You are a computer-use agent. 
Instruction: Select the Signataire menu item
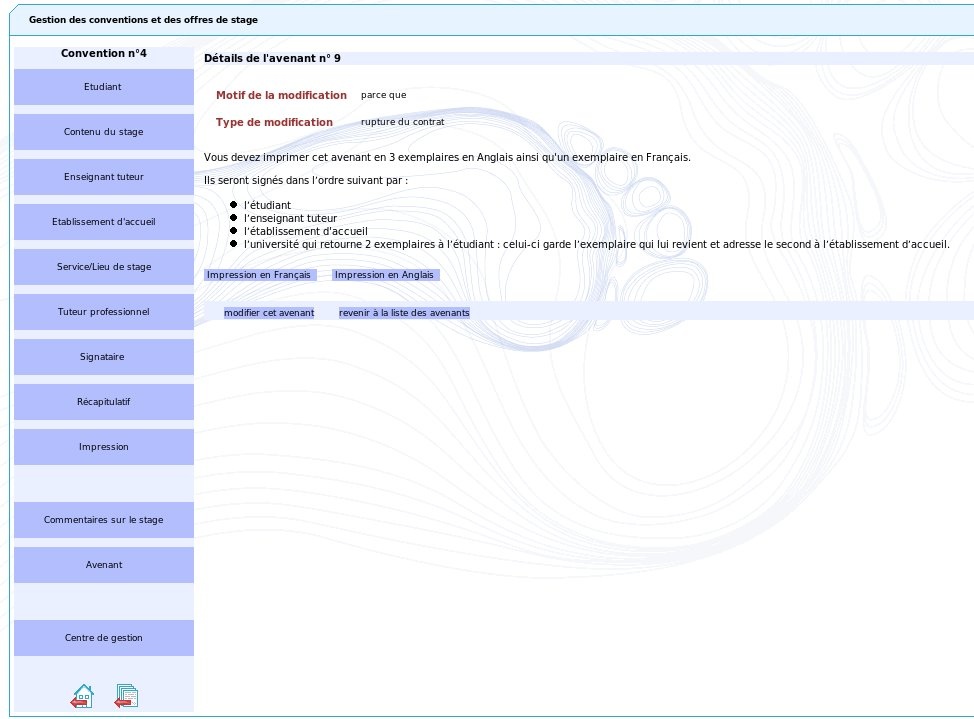tap(103, 357)
